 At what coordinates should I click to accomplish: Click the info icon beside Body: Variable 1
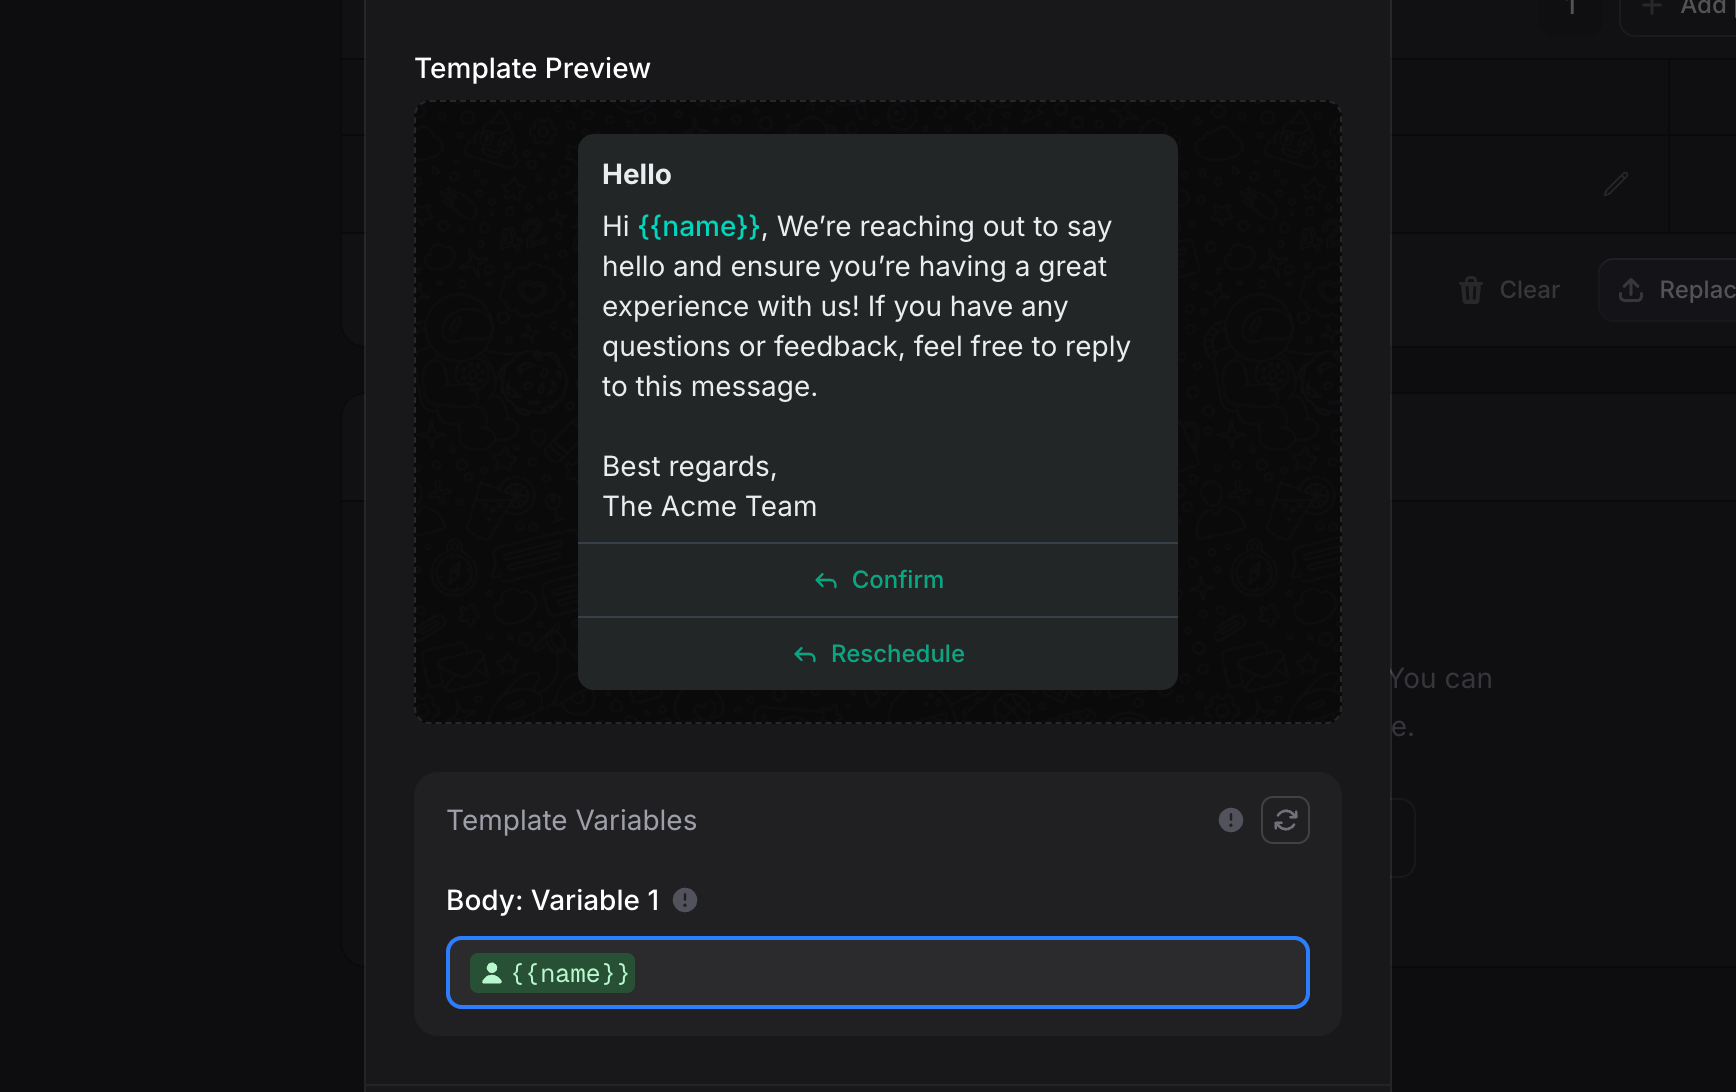point(685,899)
